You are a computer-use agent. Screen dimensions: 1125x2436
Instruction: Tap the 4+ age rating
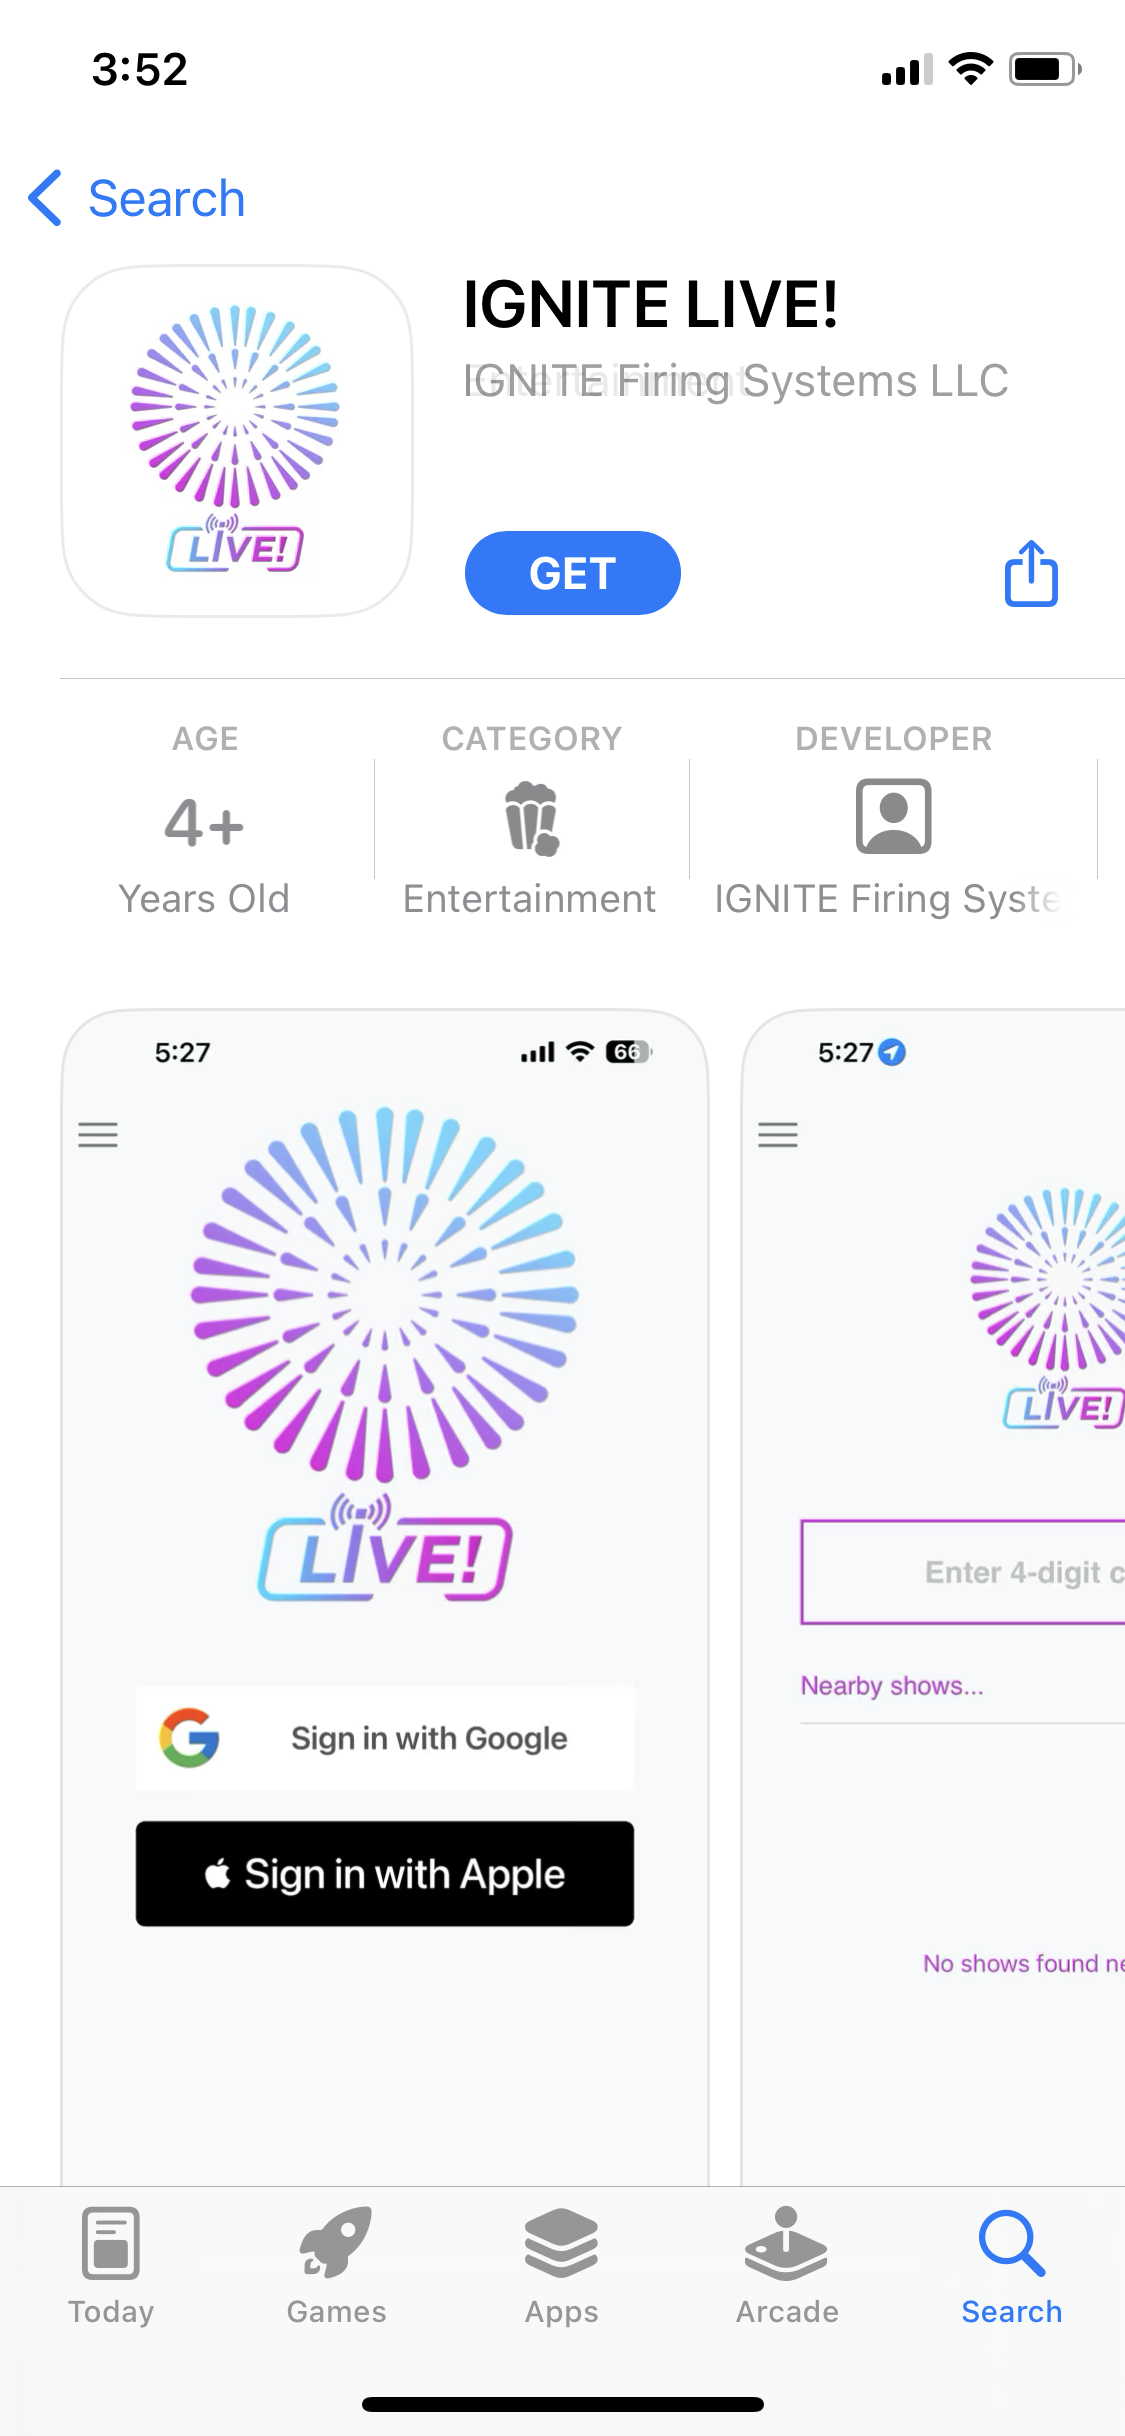204,824
